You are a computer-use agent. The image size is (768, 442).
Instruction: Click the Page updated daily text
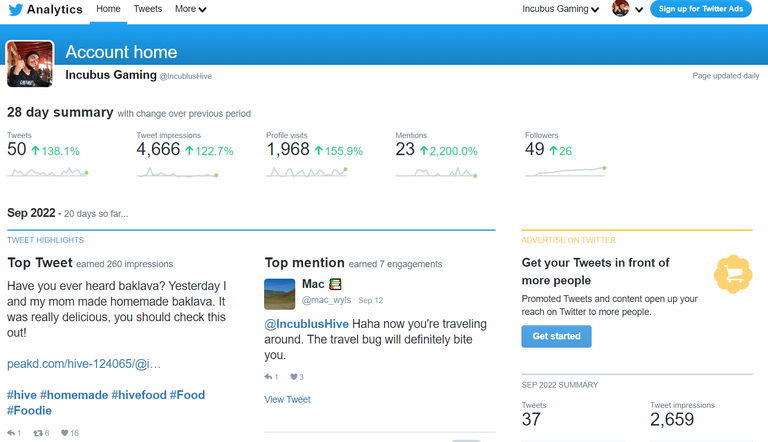[x=725, y=75]
